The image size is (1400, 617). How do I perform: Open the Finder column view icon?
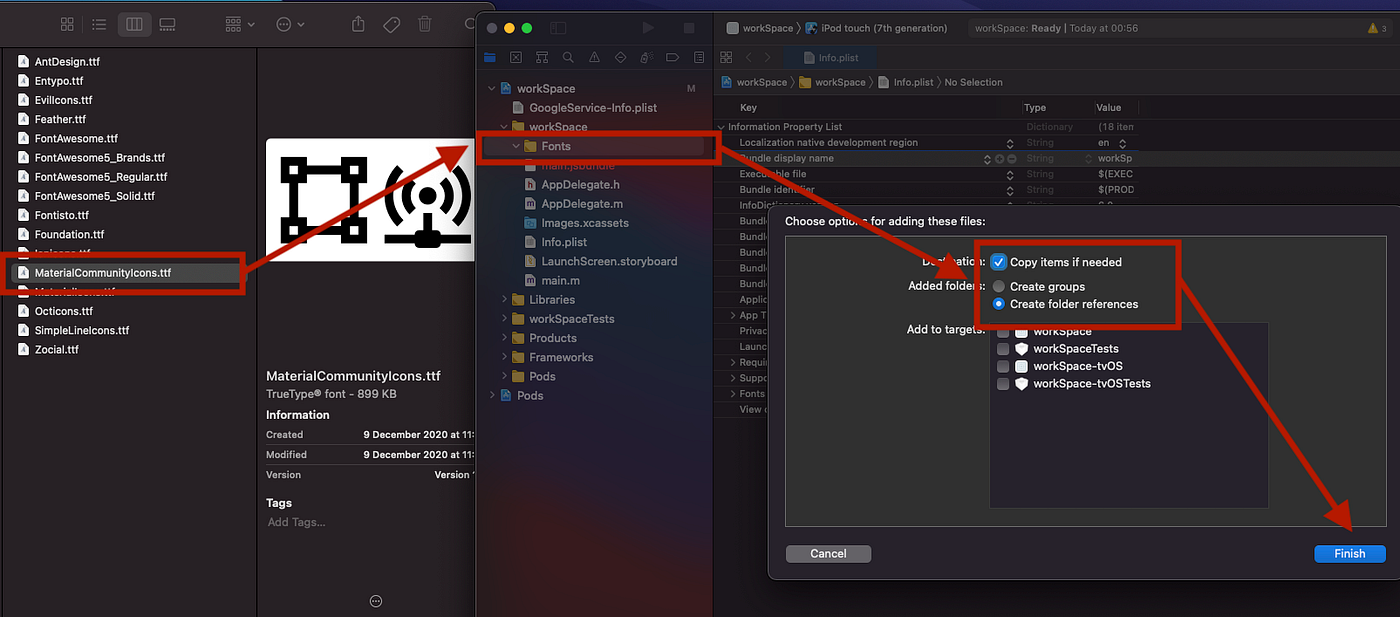tap(134, 23)
